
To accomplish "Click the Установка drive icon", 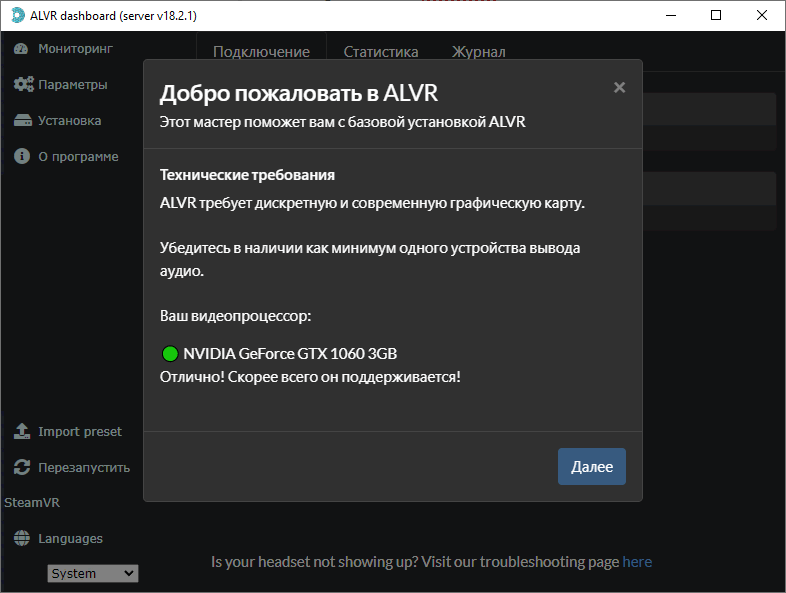I will click(x=23, y=120).
